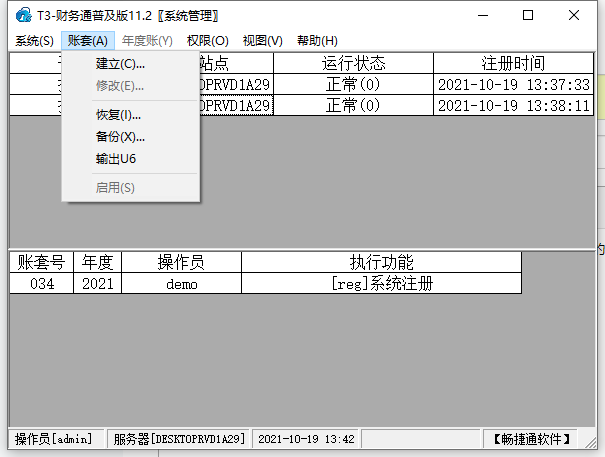Click 正常(0) status in the second row
Viewport: 605px width, 457px height.
353,105
